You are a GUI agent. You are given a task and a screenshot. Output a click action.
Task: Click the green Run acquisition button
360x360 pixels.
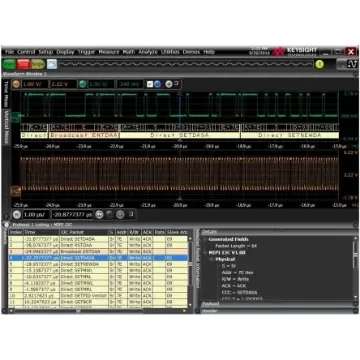coord(9,64)
